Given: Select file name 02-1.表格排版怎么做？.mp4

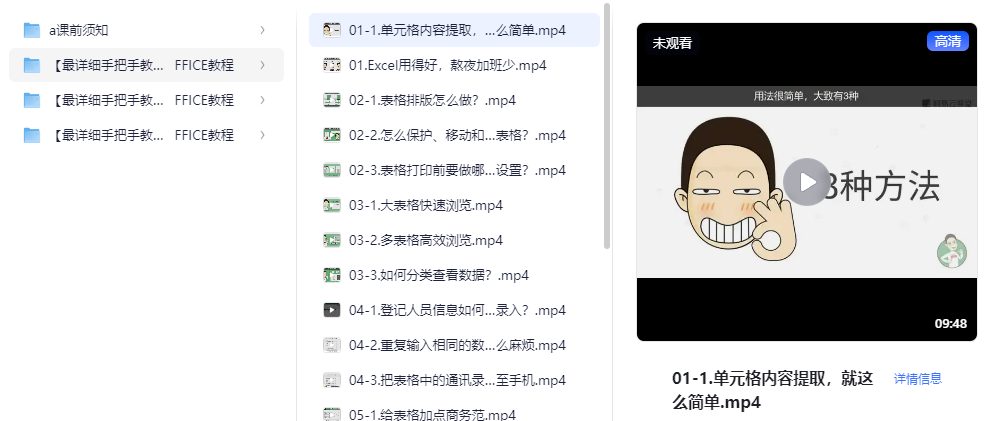Looking at the screenshot, I should click(432, 100).
